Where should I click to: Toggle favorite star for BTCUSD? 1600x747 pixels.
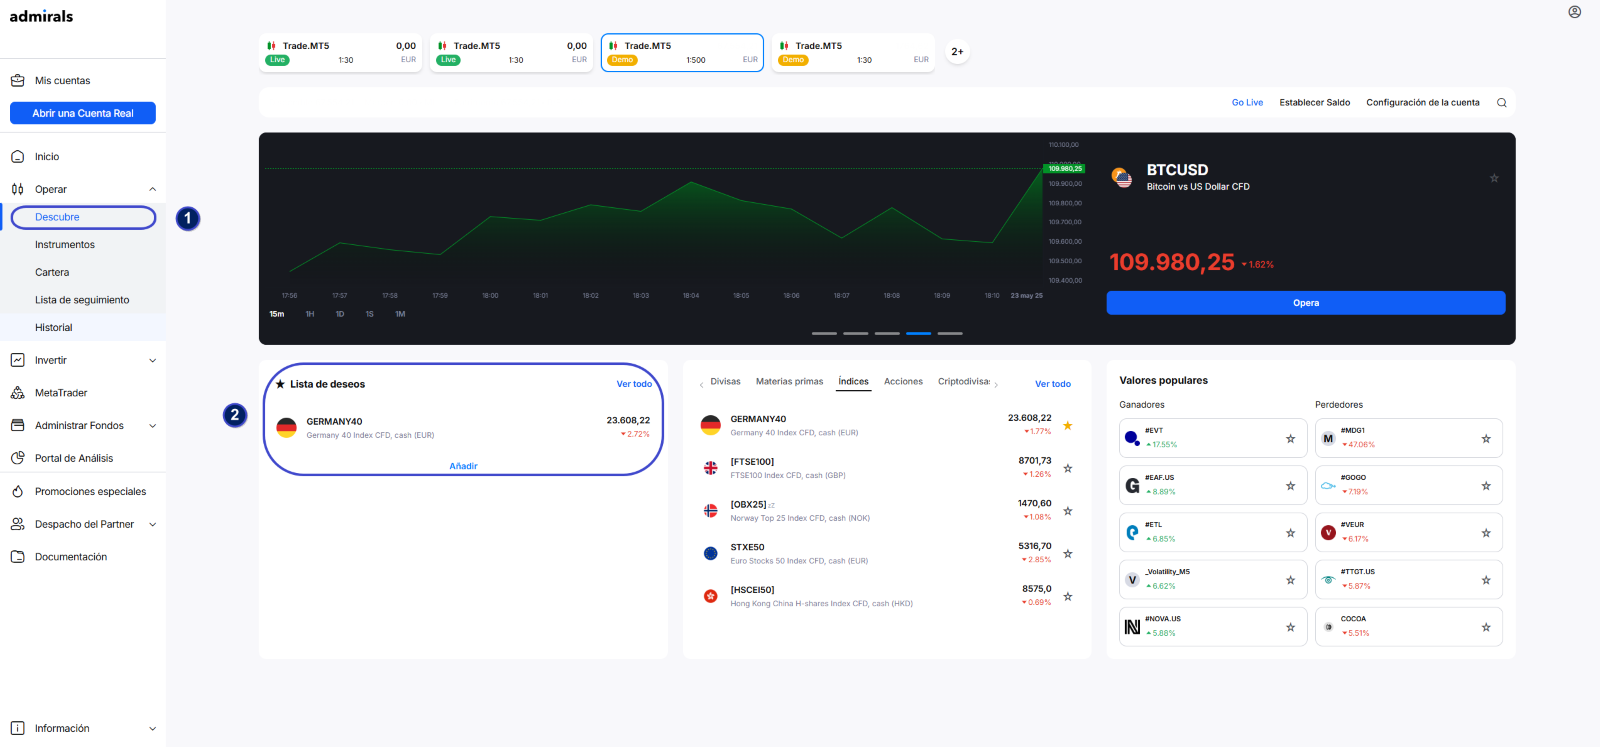pyautogui.click(x=1494, y=178)
